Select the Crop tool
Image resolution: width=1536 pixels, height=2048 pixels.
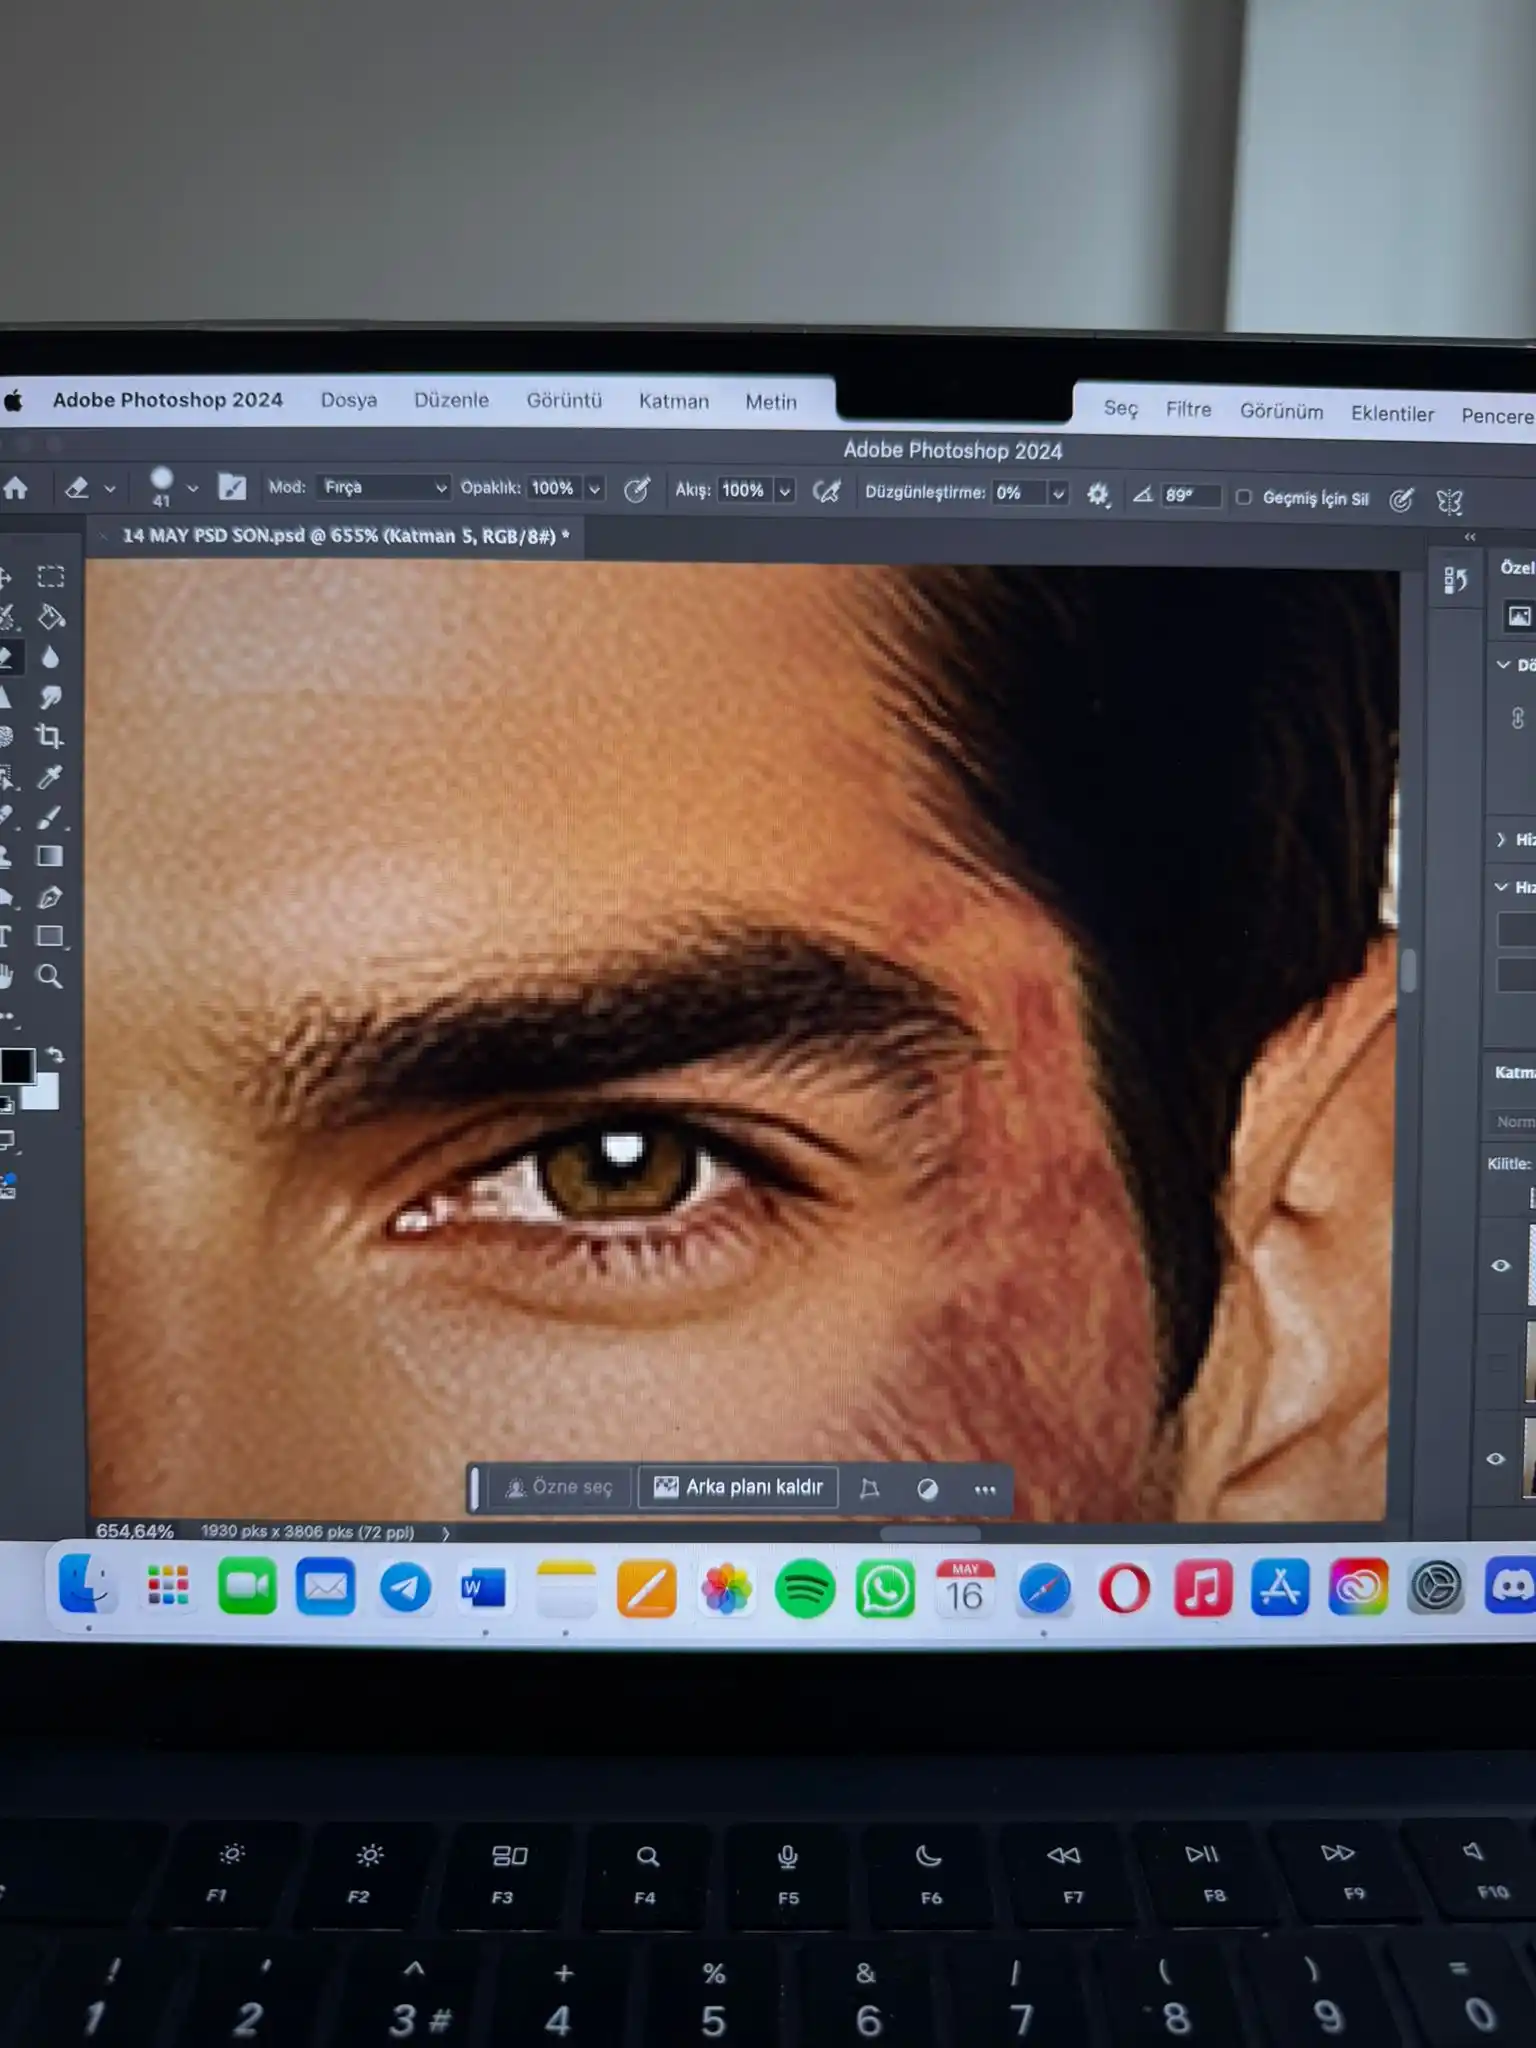pos(49,737)
